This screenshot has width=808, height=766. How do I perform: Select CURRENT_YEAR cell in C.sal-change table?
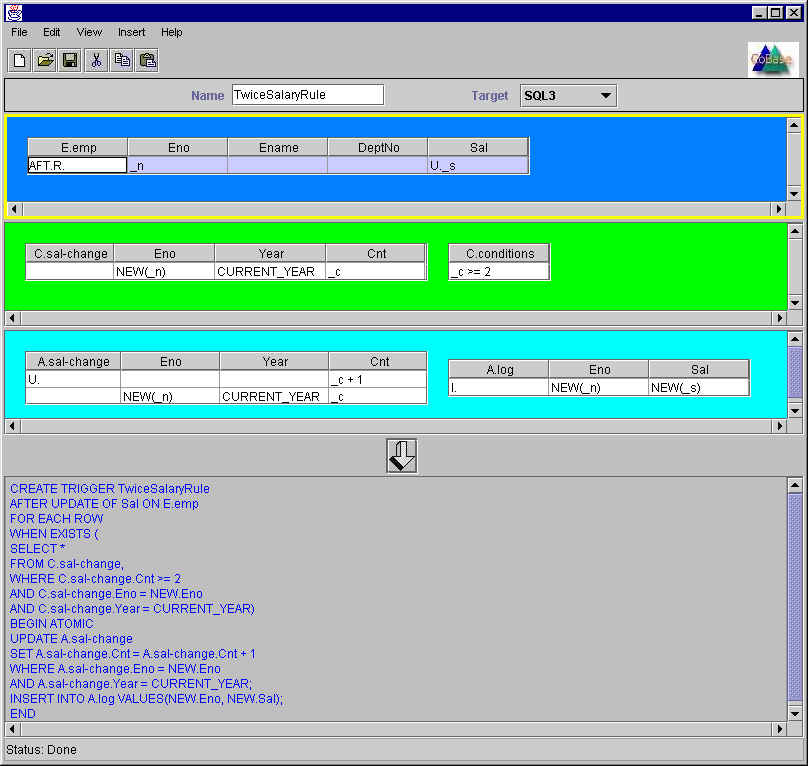click(270, 272)
